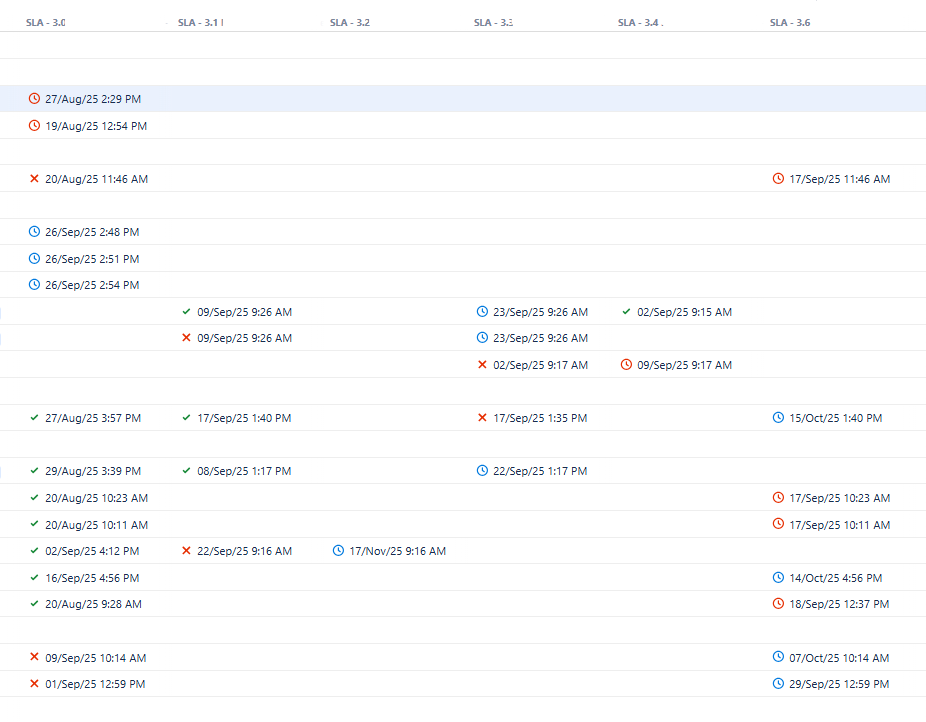
Task: Select the blue clock icon beside 26/Sep/25 2:48 PM
Action: [x=34, y=232]
